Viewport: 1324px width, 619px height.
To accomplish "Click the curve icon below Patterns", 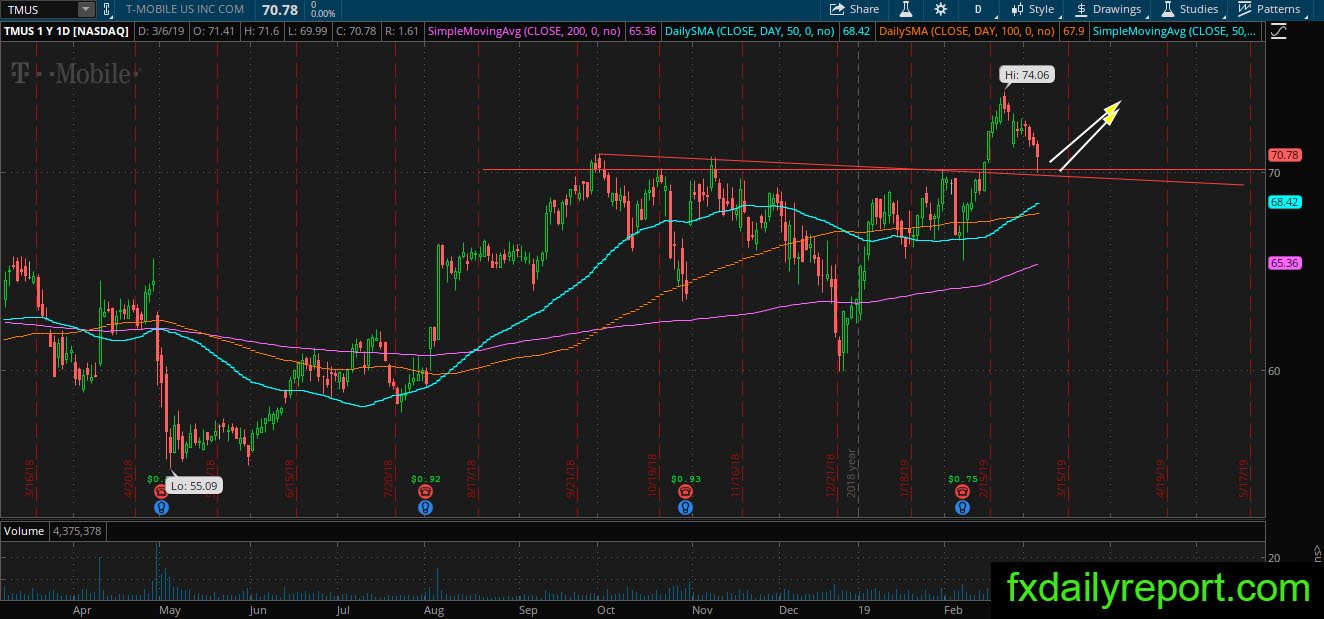I will [x=1279, y=31].
